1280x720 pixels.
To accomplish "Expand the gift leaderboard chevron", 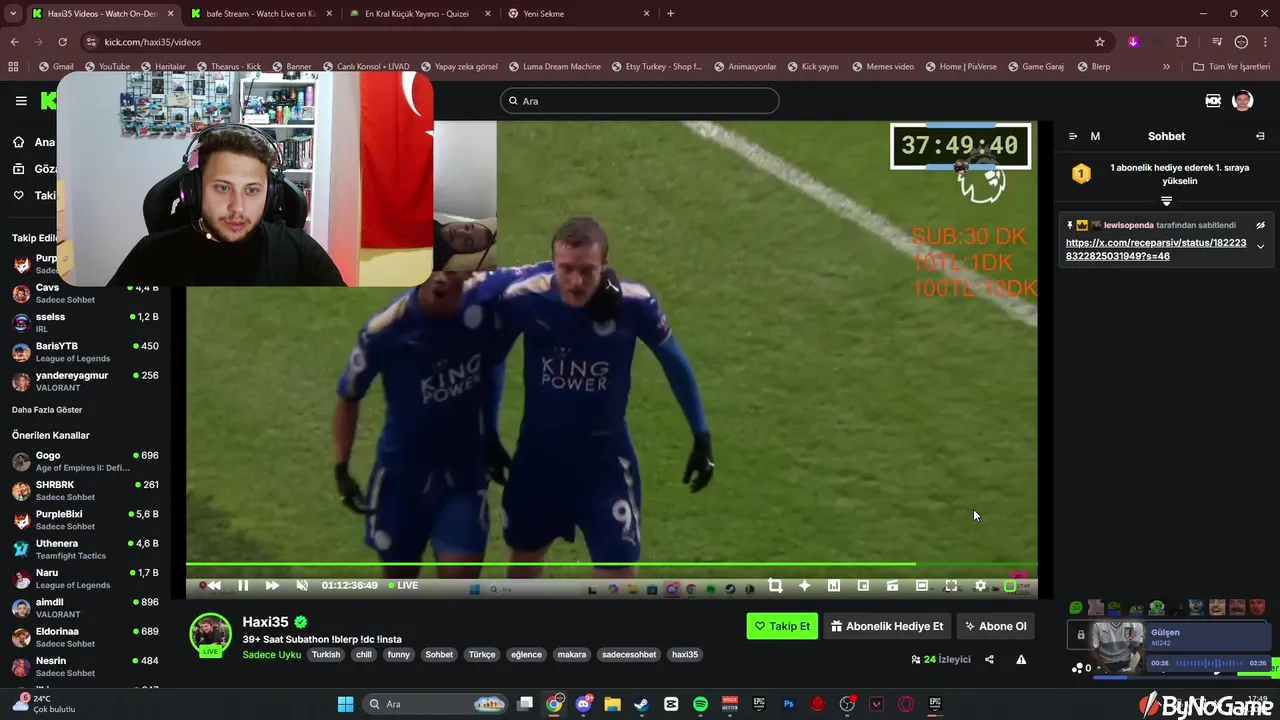I will point(1166,201).
